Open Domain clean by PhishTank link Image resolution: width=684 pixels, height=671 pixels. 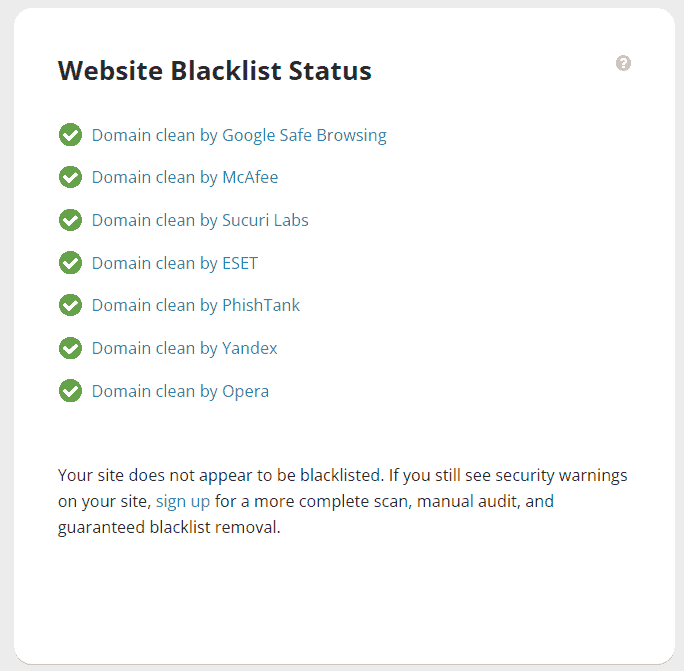click(196, 305)
